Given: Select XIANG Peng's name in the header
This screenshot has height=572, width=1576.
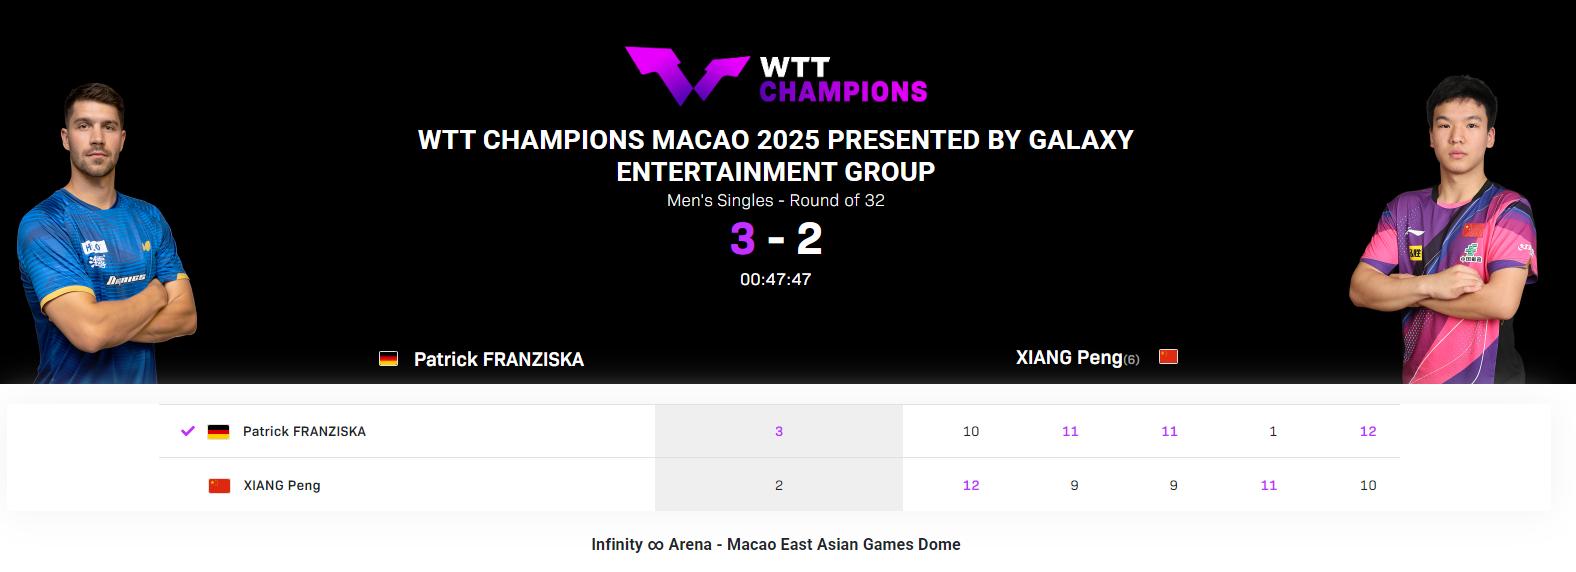Looking at the screenshot, I should click(x=1068, y=357).
